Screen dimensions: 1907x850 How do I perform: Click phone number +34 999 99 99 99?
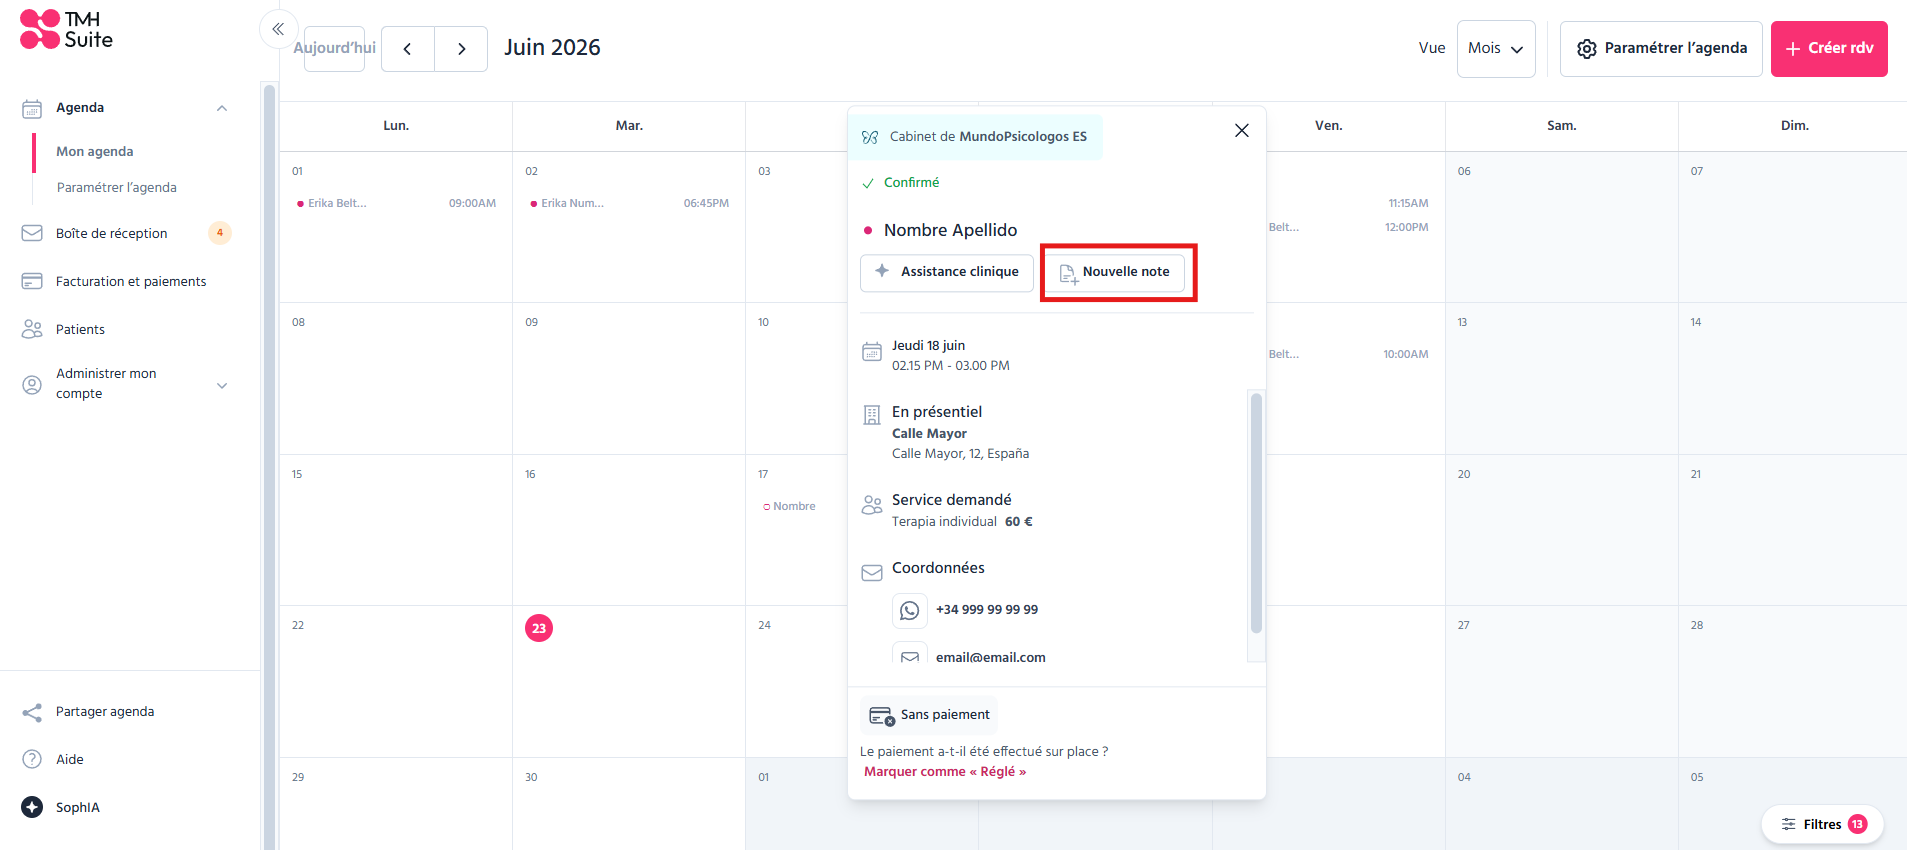click(987, 610)
